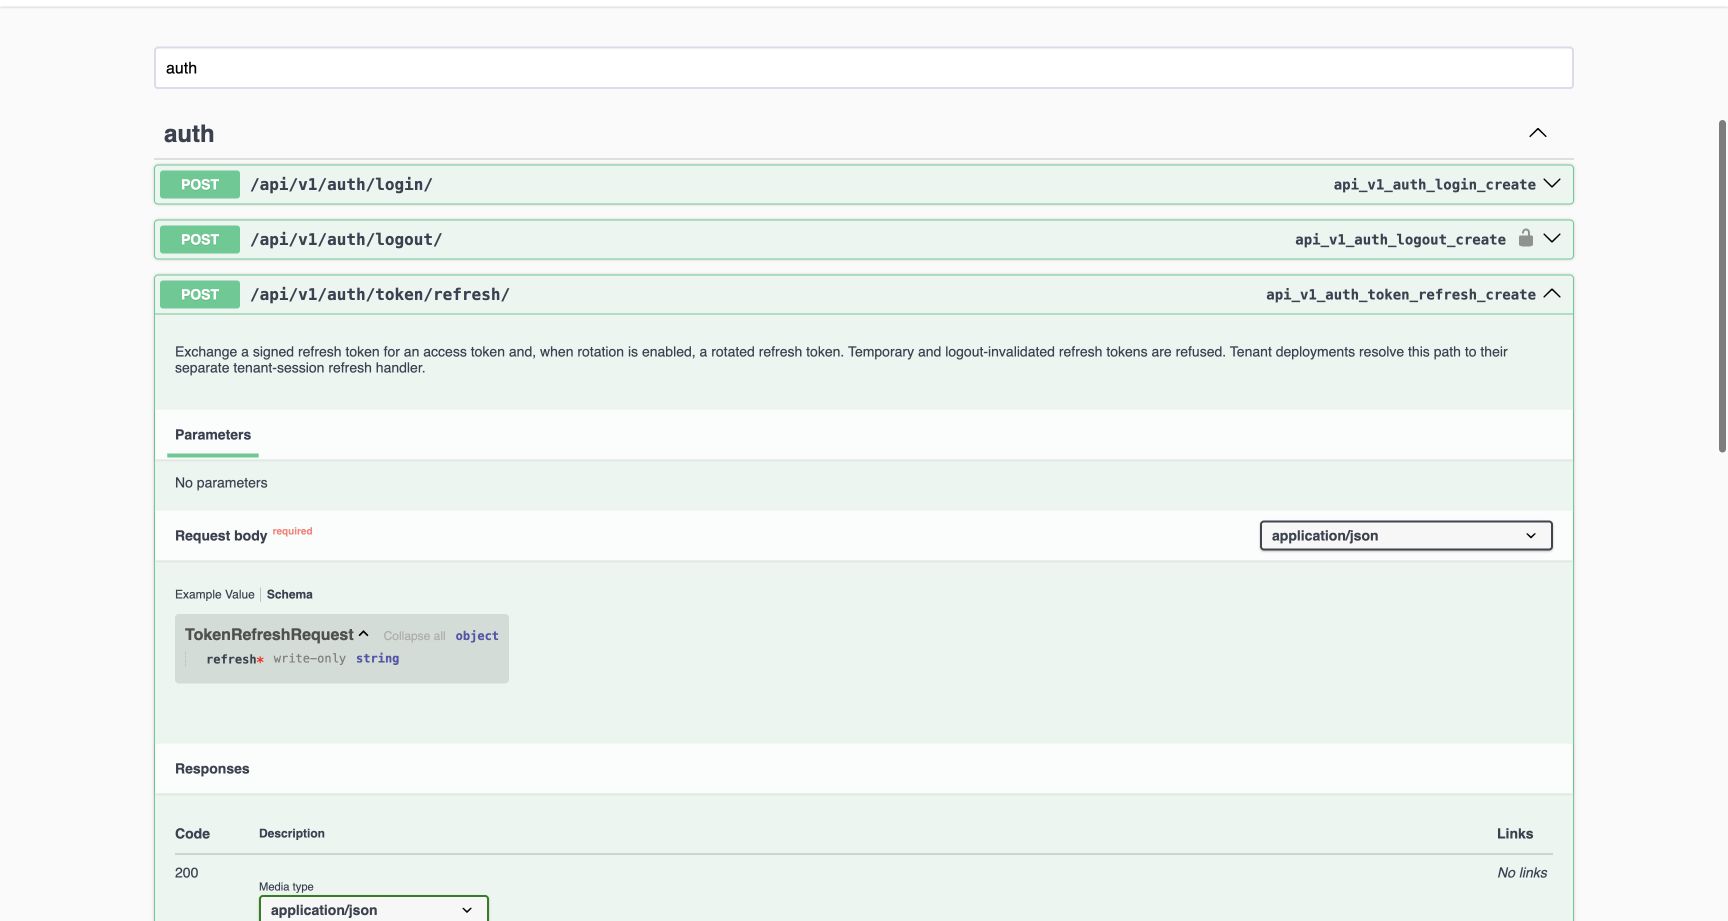
Task: Click the POST badge for login endpoint
Action: 200,184
